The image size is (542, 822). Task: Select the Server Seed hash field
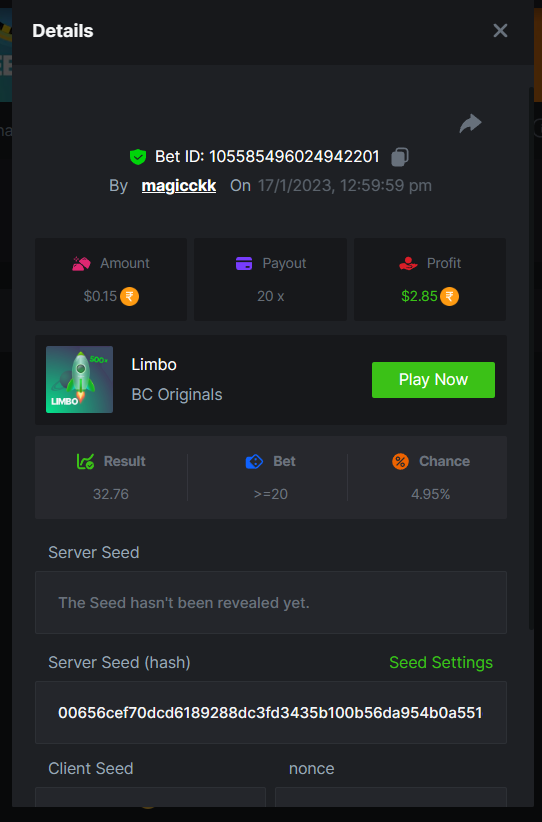coord(271,712)
